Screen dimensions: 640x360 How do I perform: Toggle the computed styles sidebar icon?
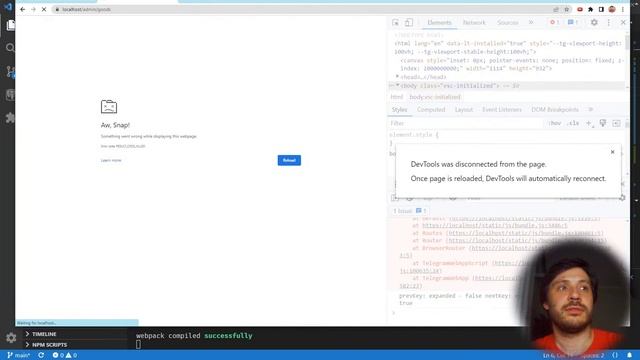[x=616, y=123]
